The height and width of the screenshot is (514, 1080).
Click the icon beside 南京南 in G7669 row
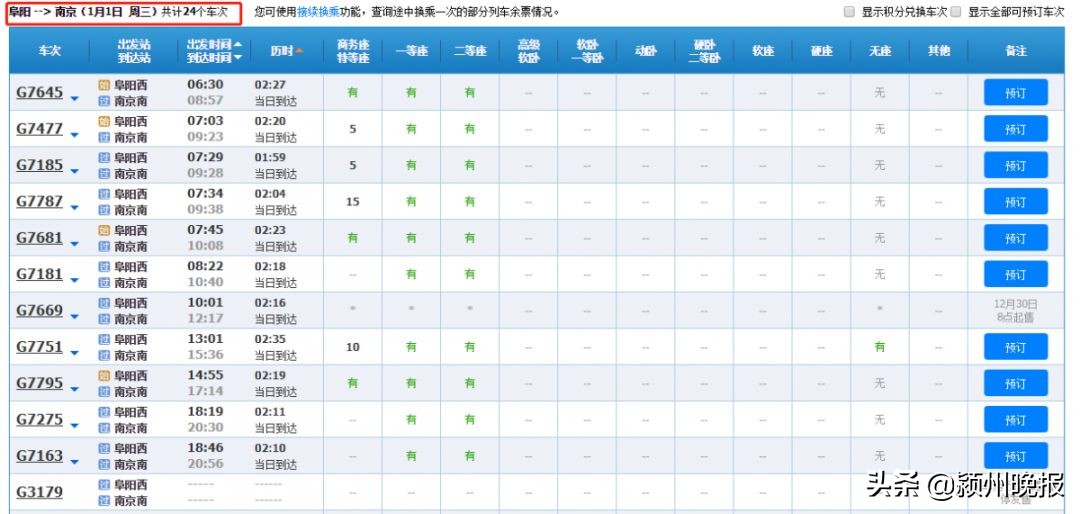104,320
